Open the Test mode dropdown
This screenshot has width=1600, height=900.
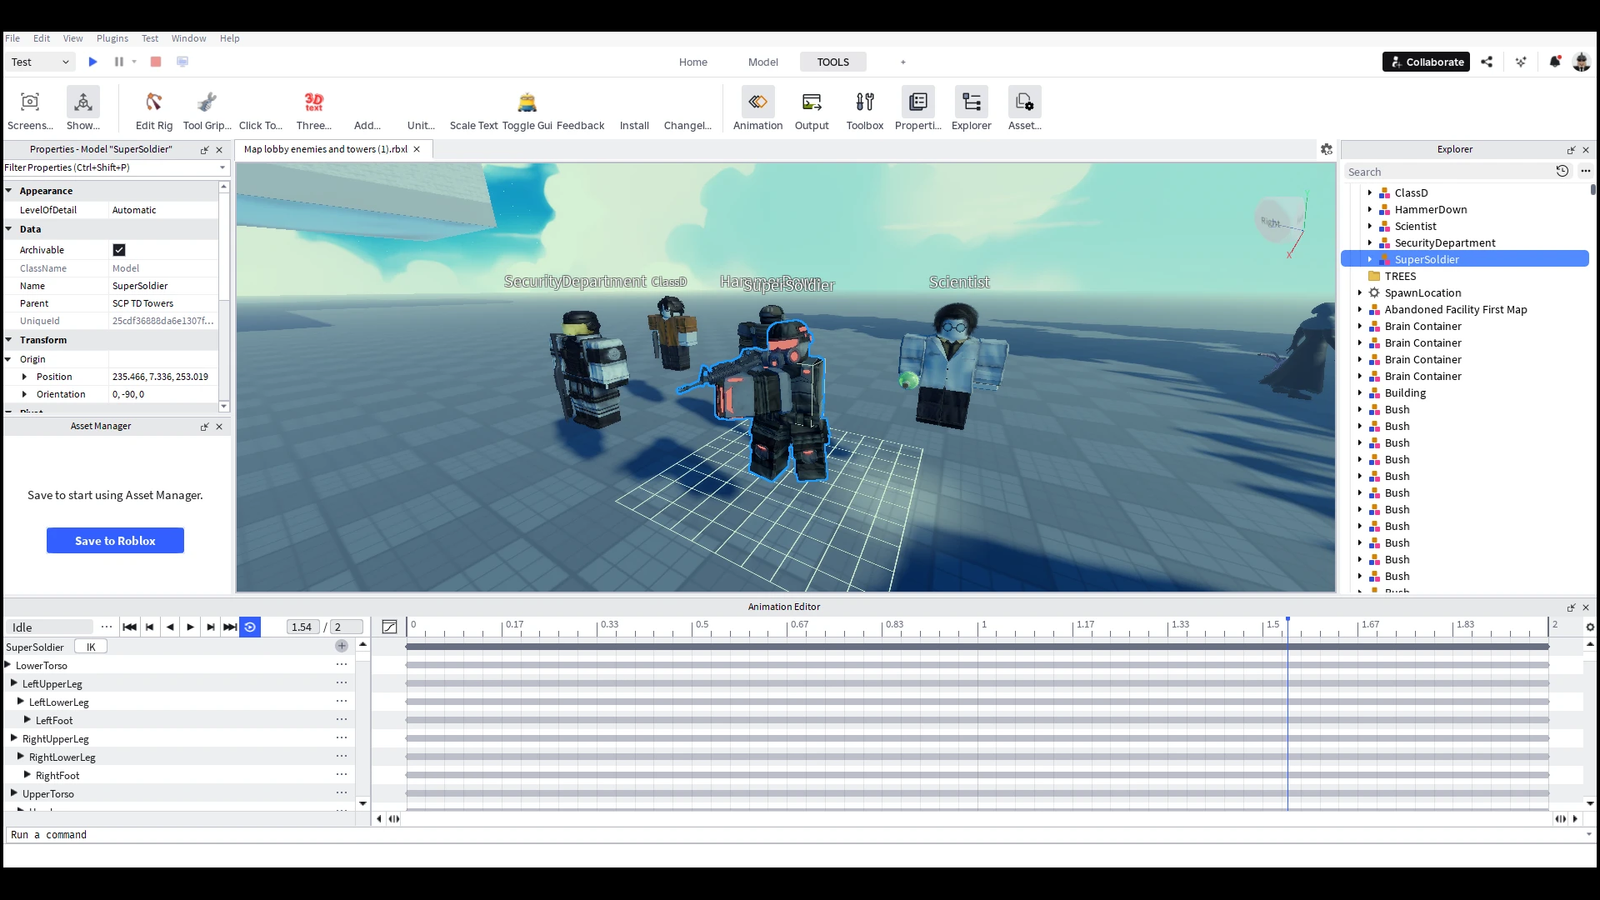coord(40,62)
